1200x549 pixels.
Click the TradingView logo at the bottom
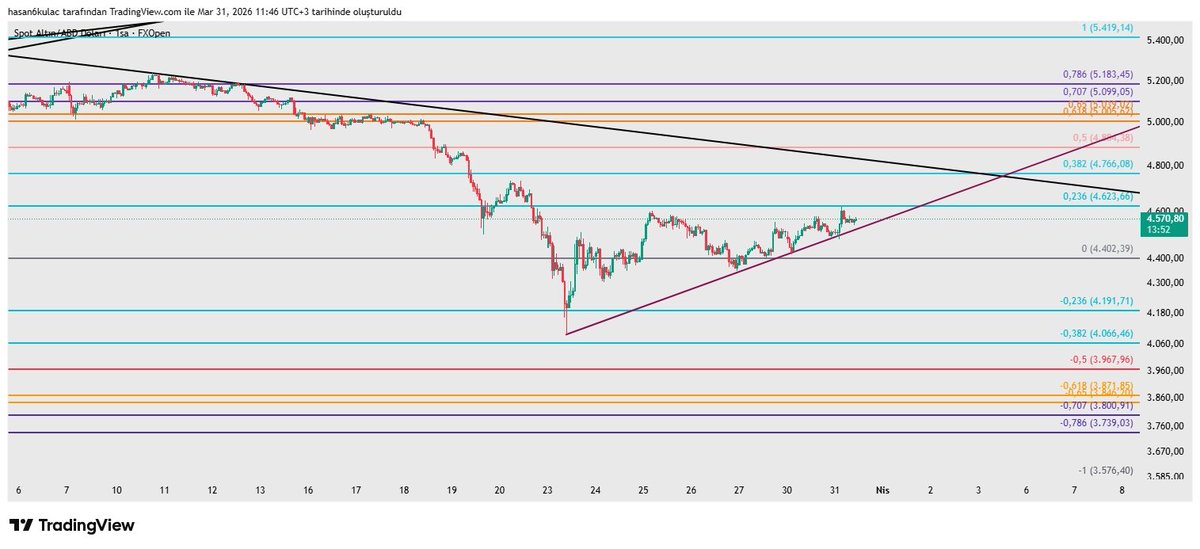pos(71,525)
